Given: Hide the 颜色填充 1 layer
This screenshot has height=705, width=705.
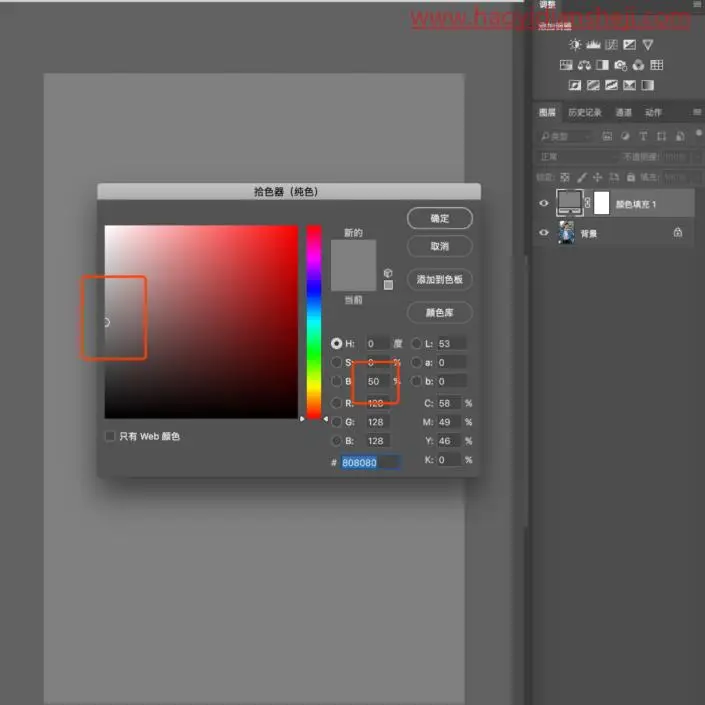Looking at the screenshot, I should coord(544,203).
